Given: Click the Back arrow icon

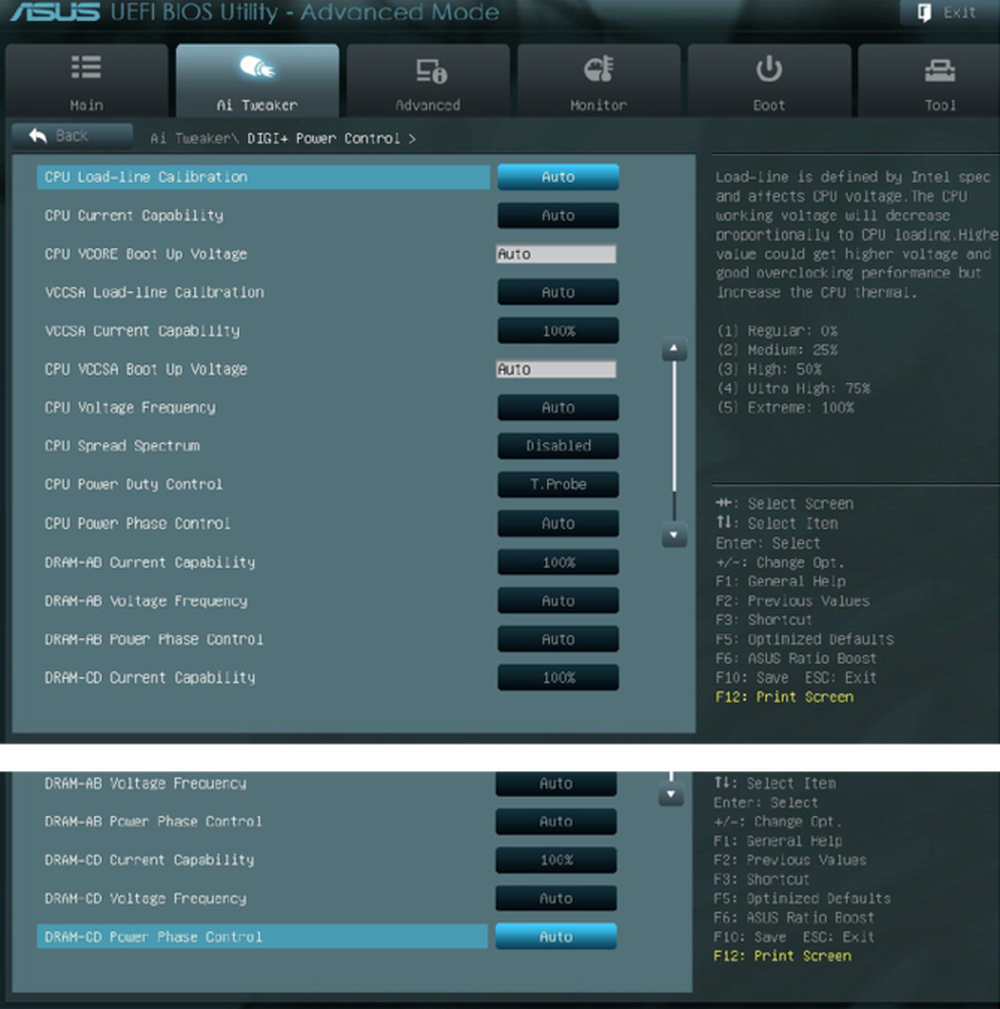Looking at the screenshot, I should click(x=38, y=135).
